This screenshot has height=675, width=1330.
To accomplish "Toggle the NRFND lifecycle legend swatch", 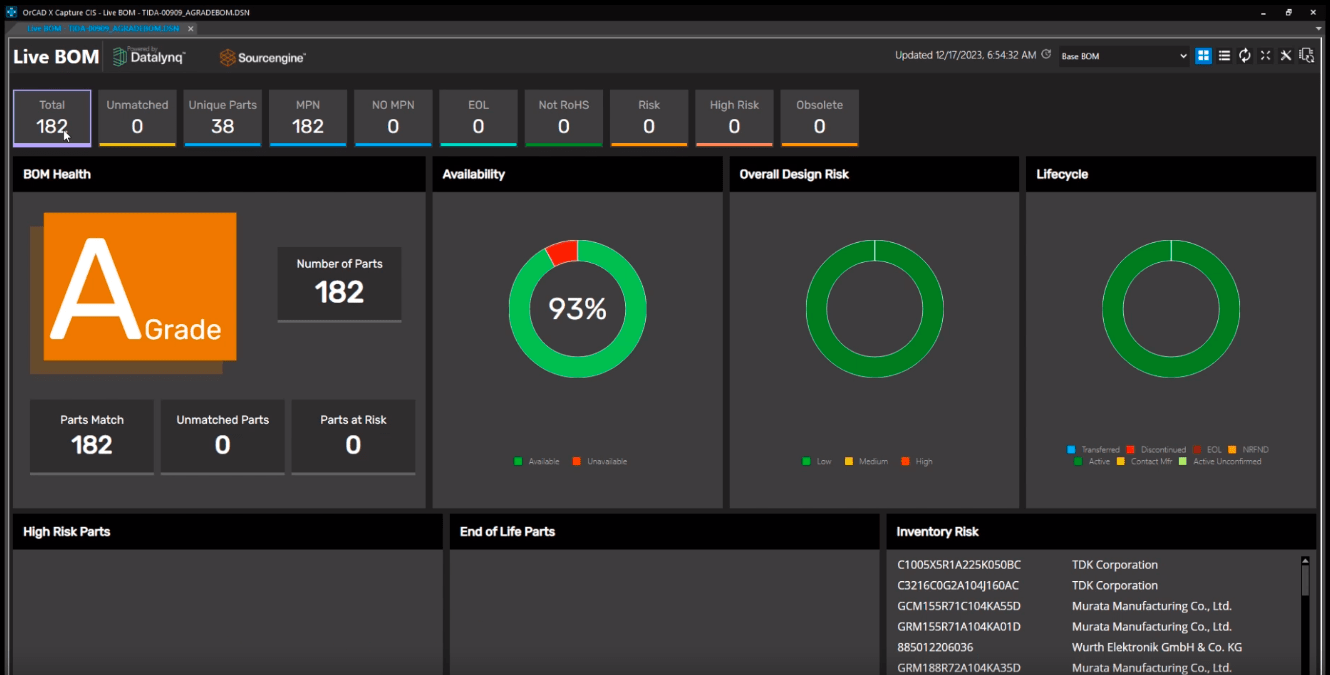I will coord(1232,450).
